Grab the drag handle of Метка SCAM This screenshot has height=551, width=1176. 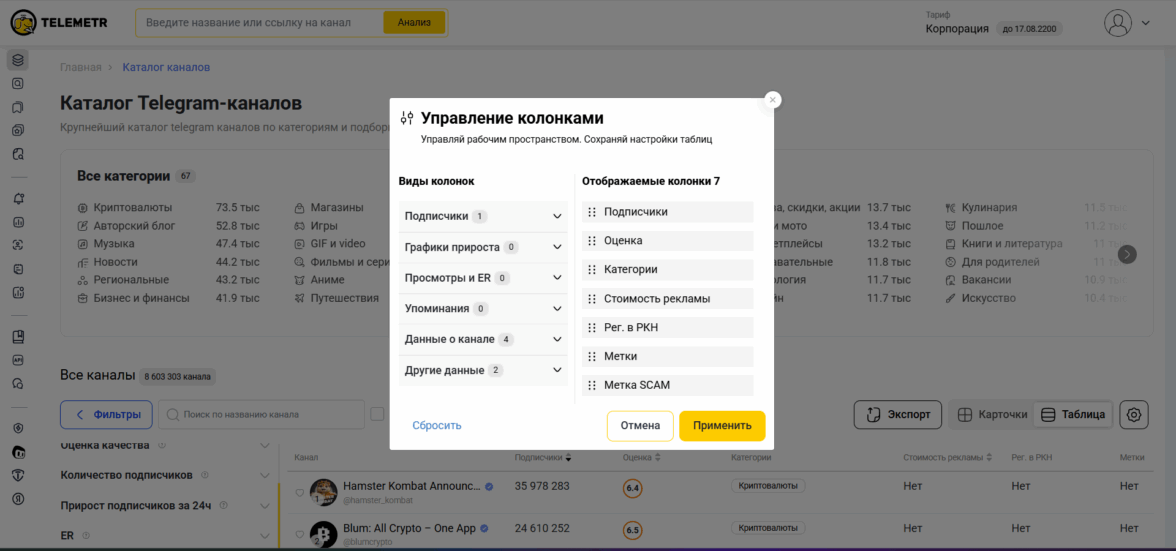pyautogui.click(x=592, y=385)
